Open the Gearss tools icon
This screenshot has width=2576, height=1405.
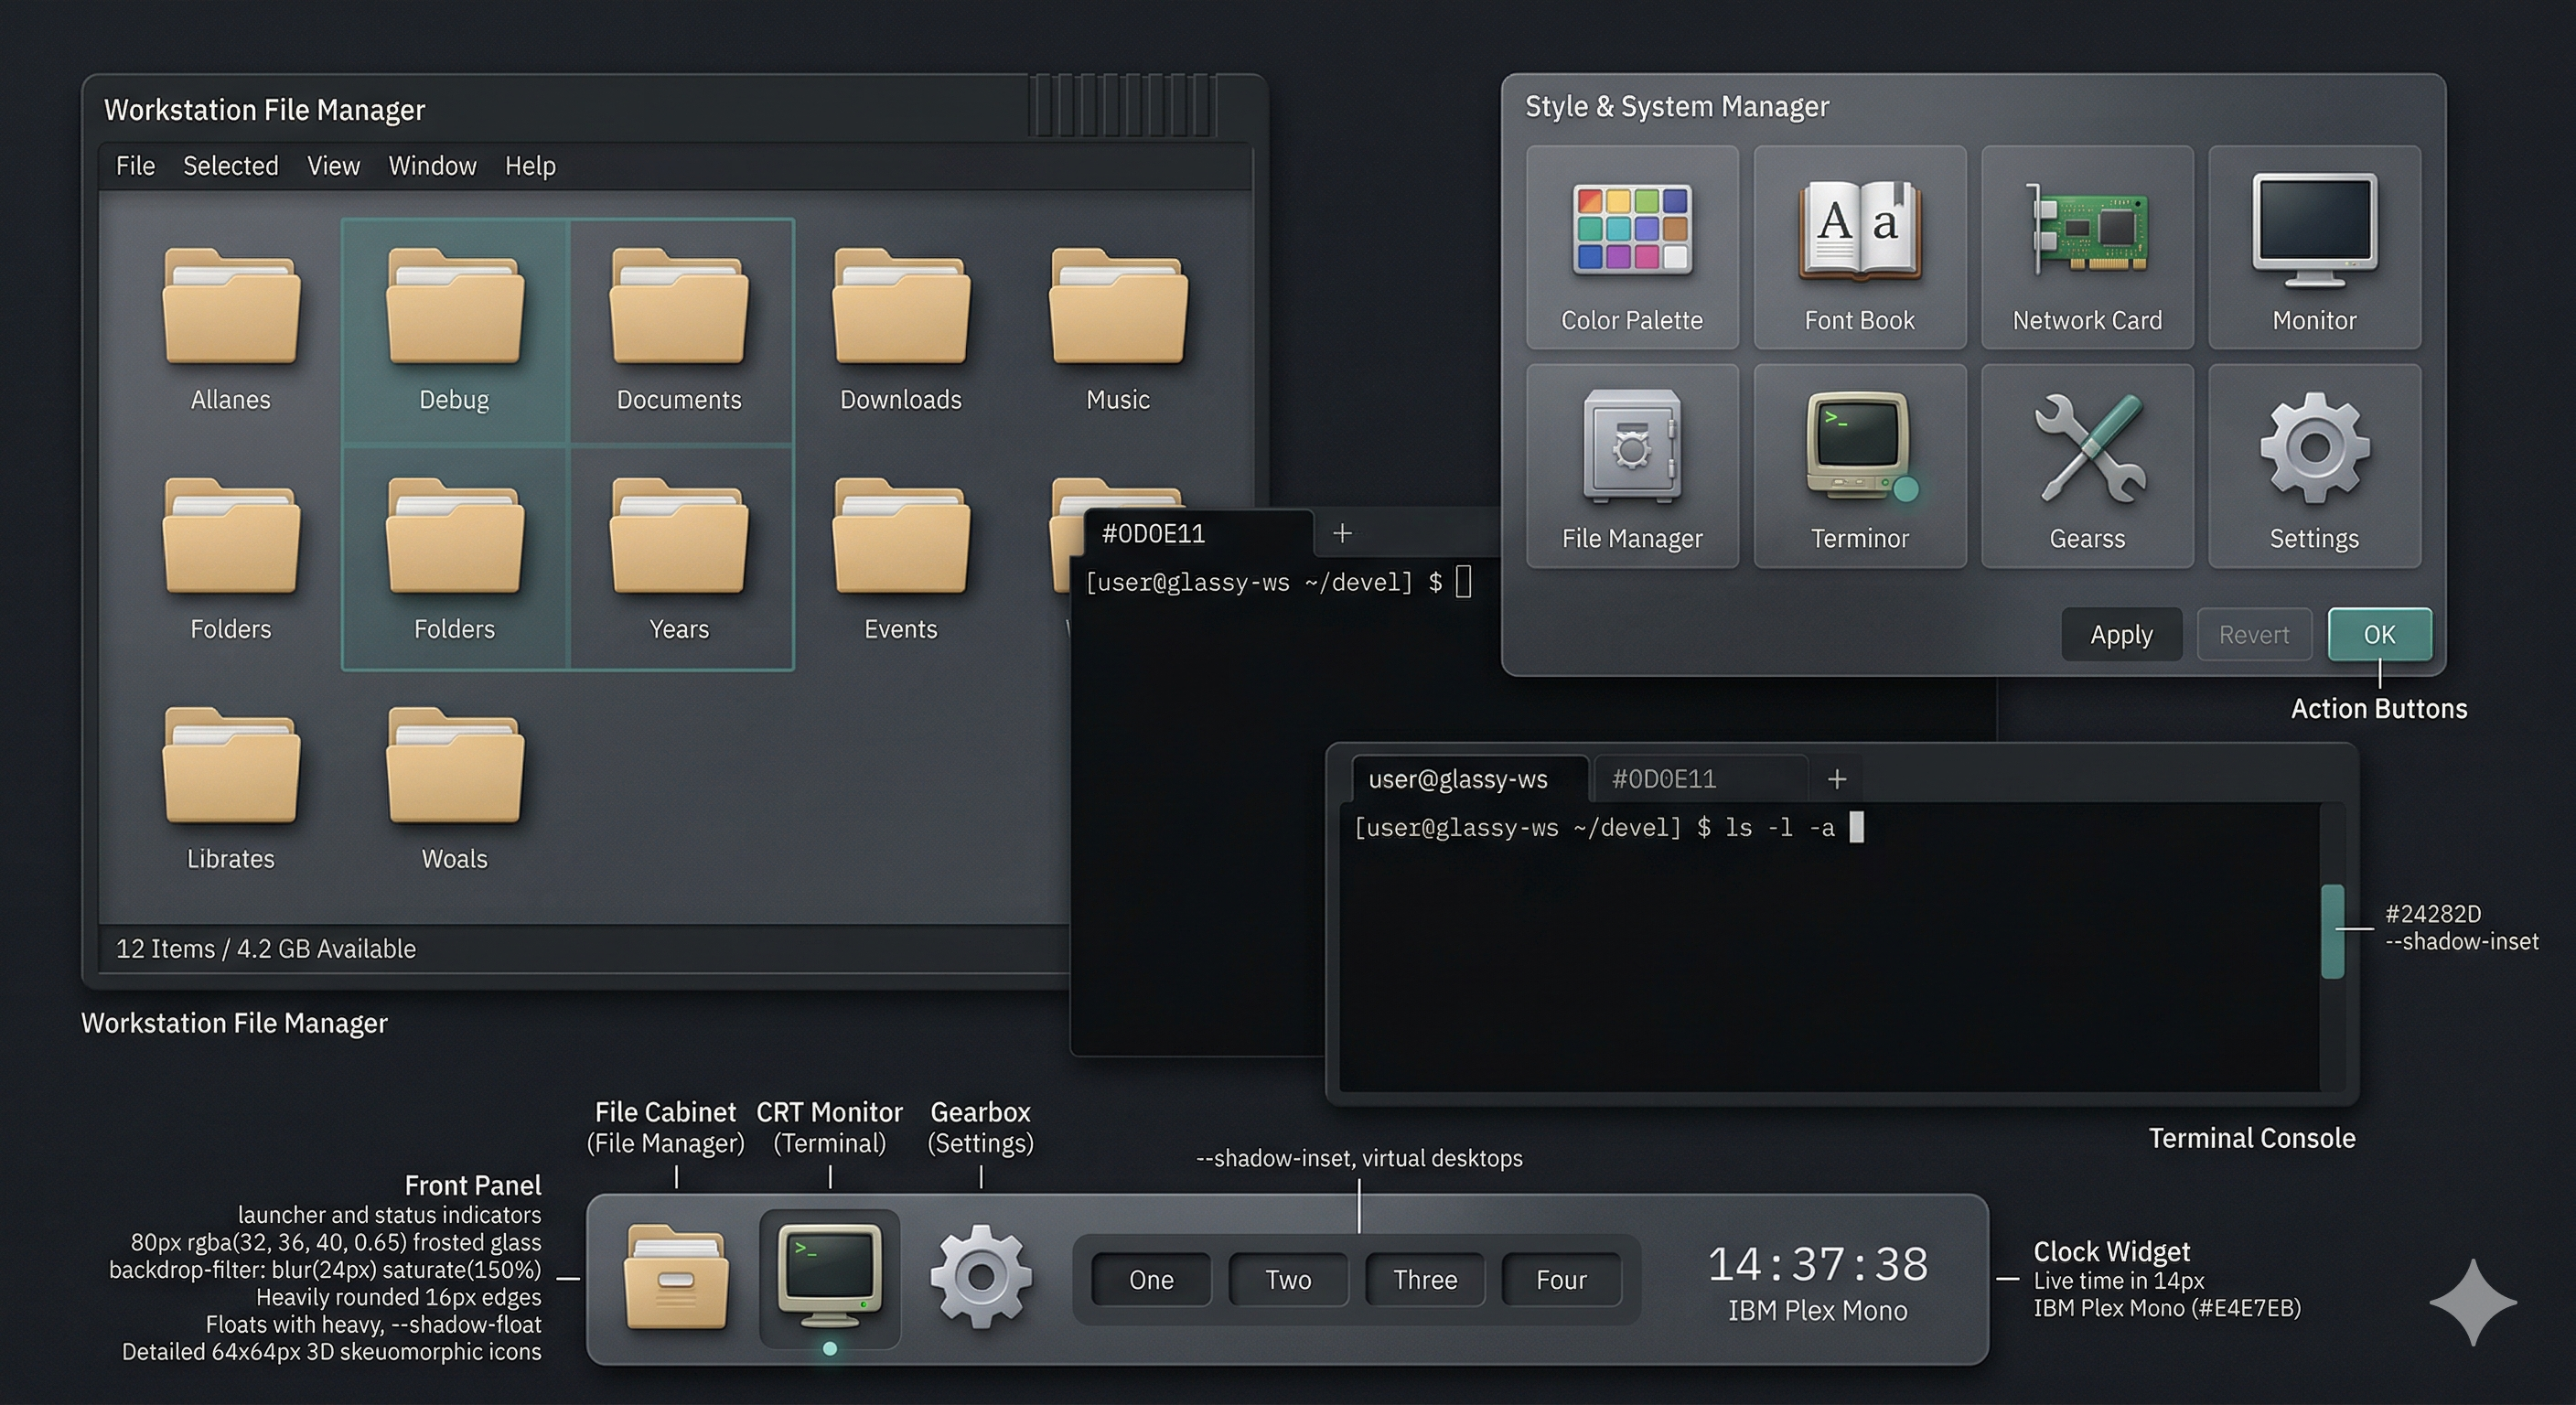click(x=2087, y=465)
